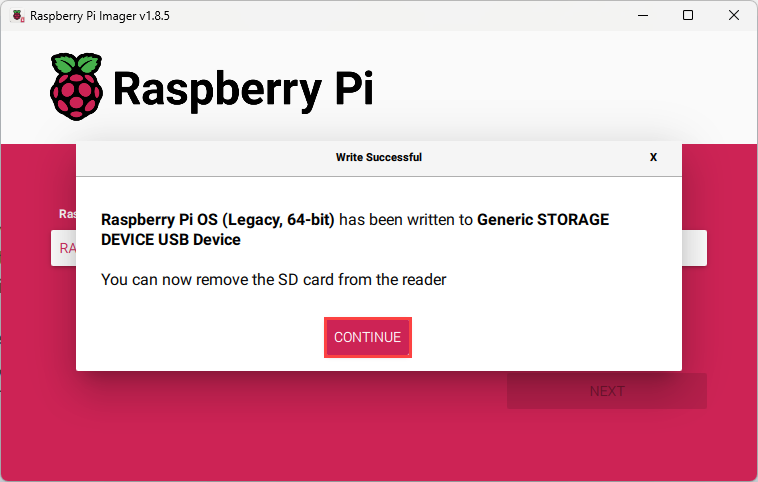Click the word Pi in the banner
Viewport: 758px width, 482px height.
click(x=352, y=88)
